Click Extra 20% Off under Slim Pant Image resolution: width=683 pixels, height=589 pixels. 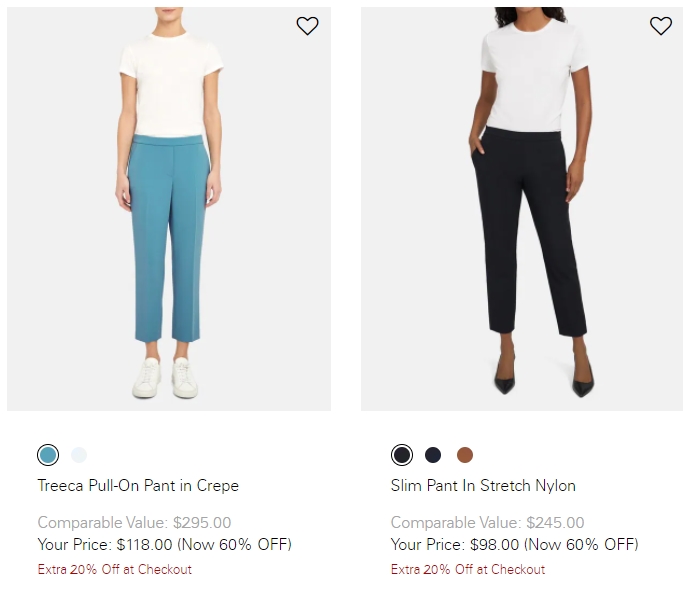[468, 569]
